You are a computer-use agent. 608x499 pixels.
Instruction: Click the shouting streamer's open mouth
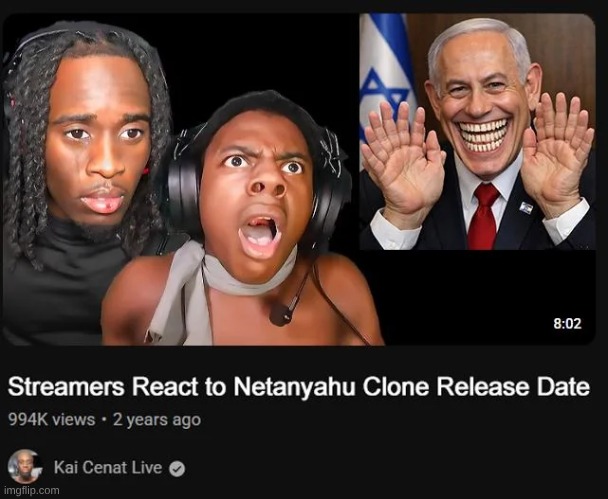tap(260, 233)
